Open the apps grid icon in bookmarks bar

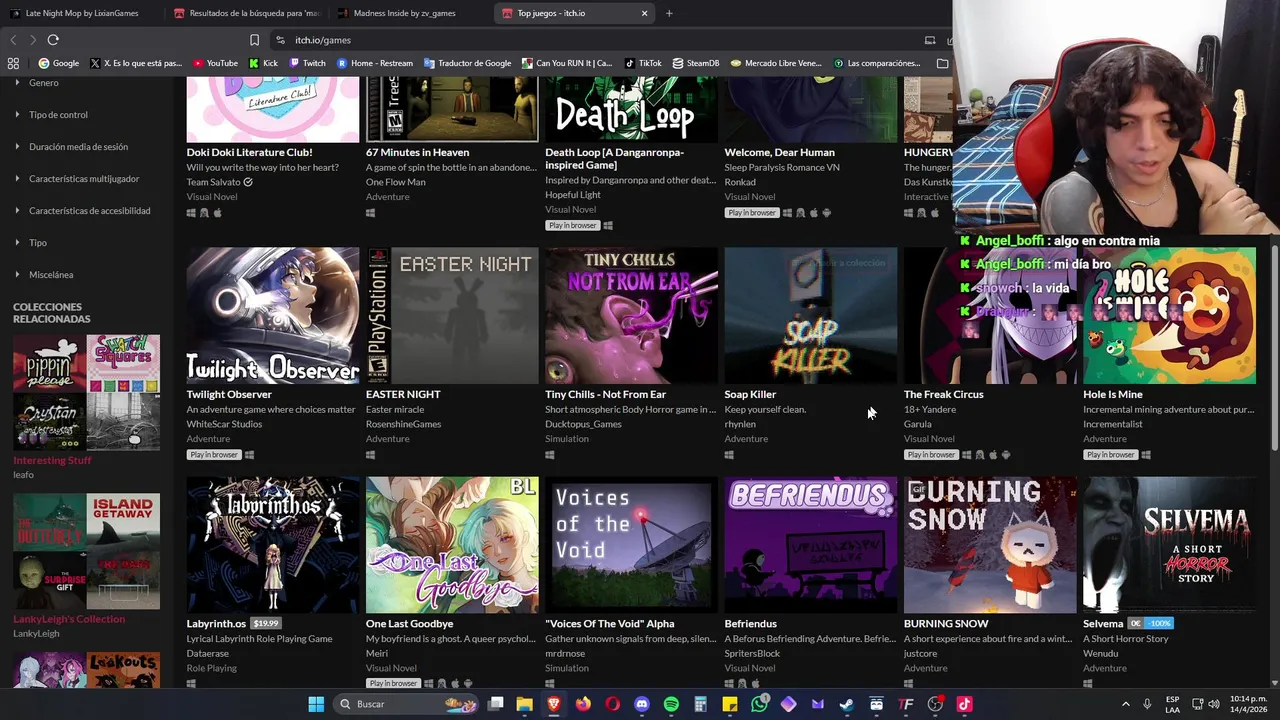(x=13, y=63)
